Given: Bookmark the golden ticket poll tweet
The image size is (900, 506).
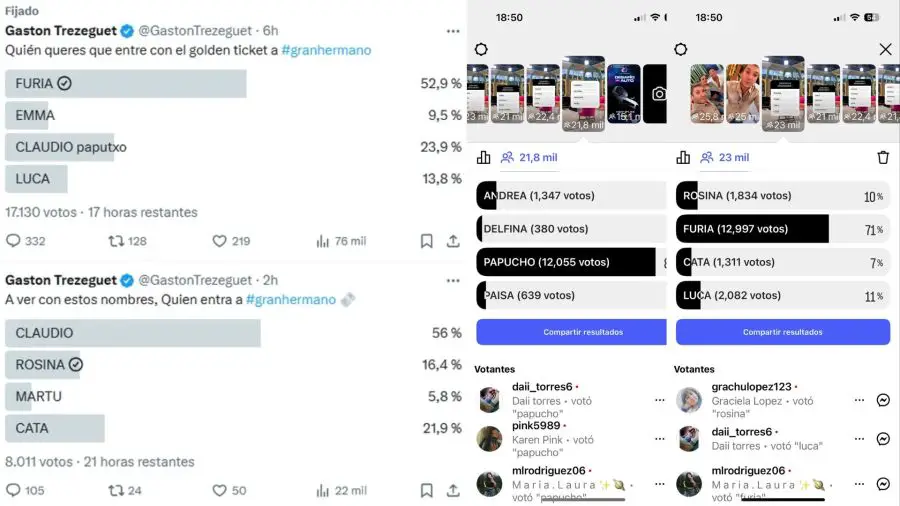Looking at the screenshot, I should (x=426, y=241).
